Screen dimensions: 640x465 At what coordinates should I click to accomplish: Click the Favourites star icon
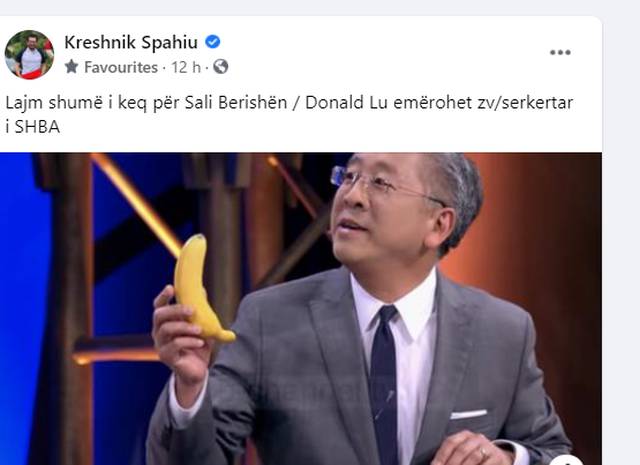pyautogui.click(x=71, y=67)
